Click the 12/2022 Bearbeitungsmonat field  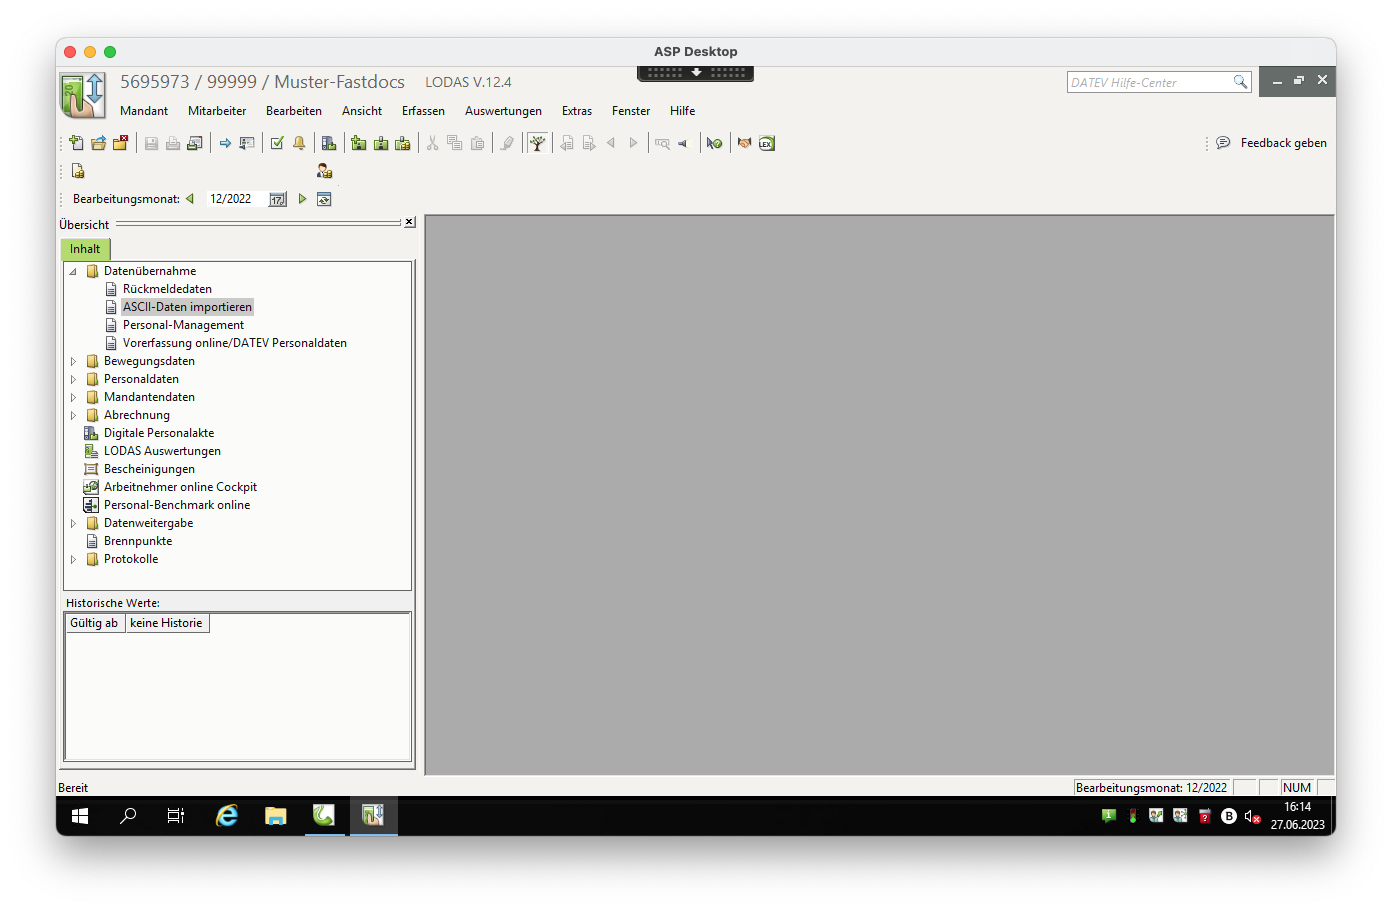coord(237,199)
